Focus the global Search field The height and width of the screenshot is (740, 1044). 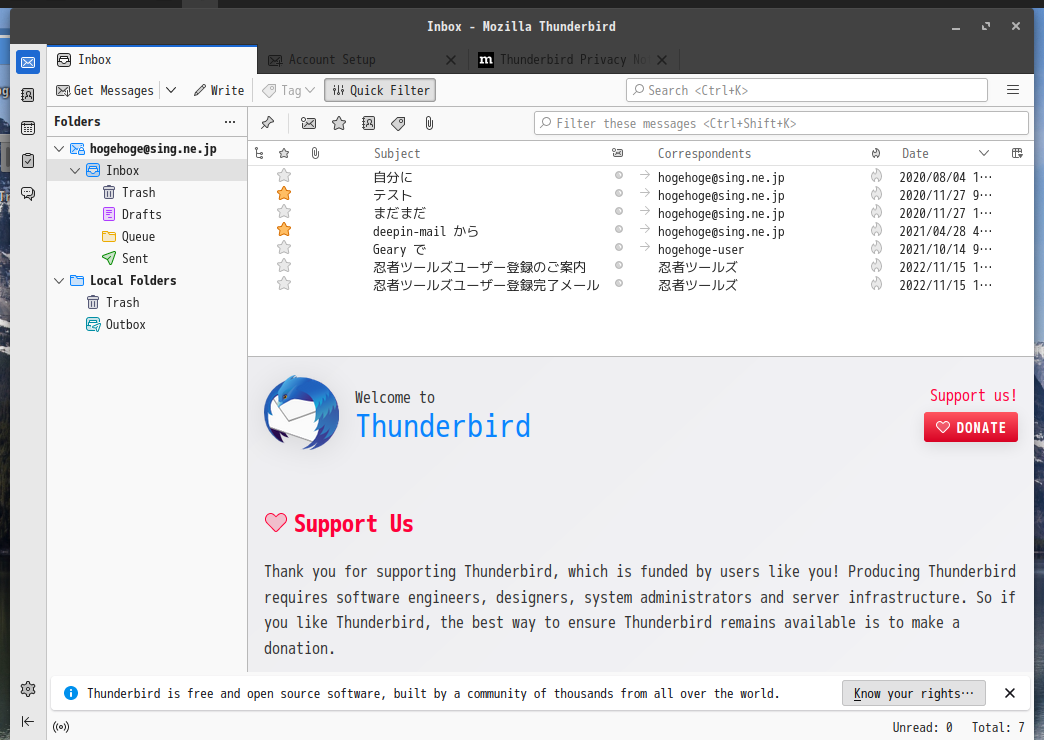[x=806, y=90]
